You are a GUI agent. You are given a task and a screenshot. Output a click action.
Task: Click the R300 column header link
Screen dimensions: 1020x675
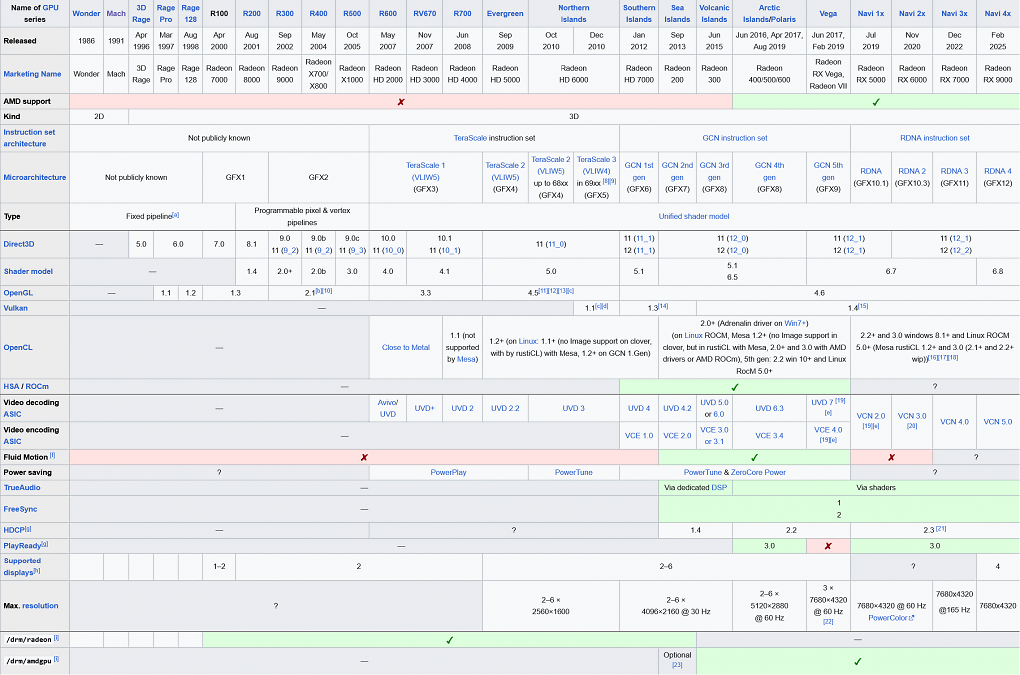click(284, 14)
